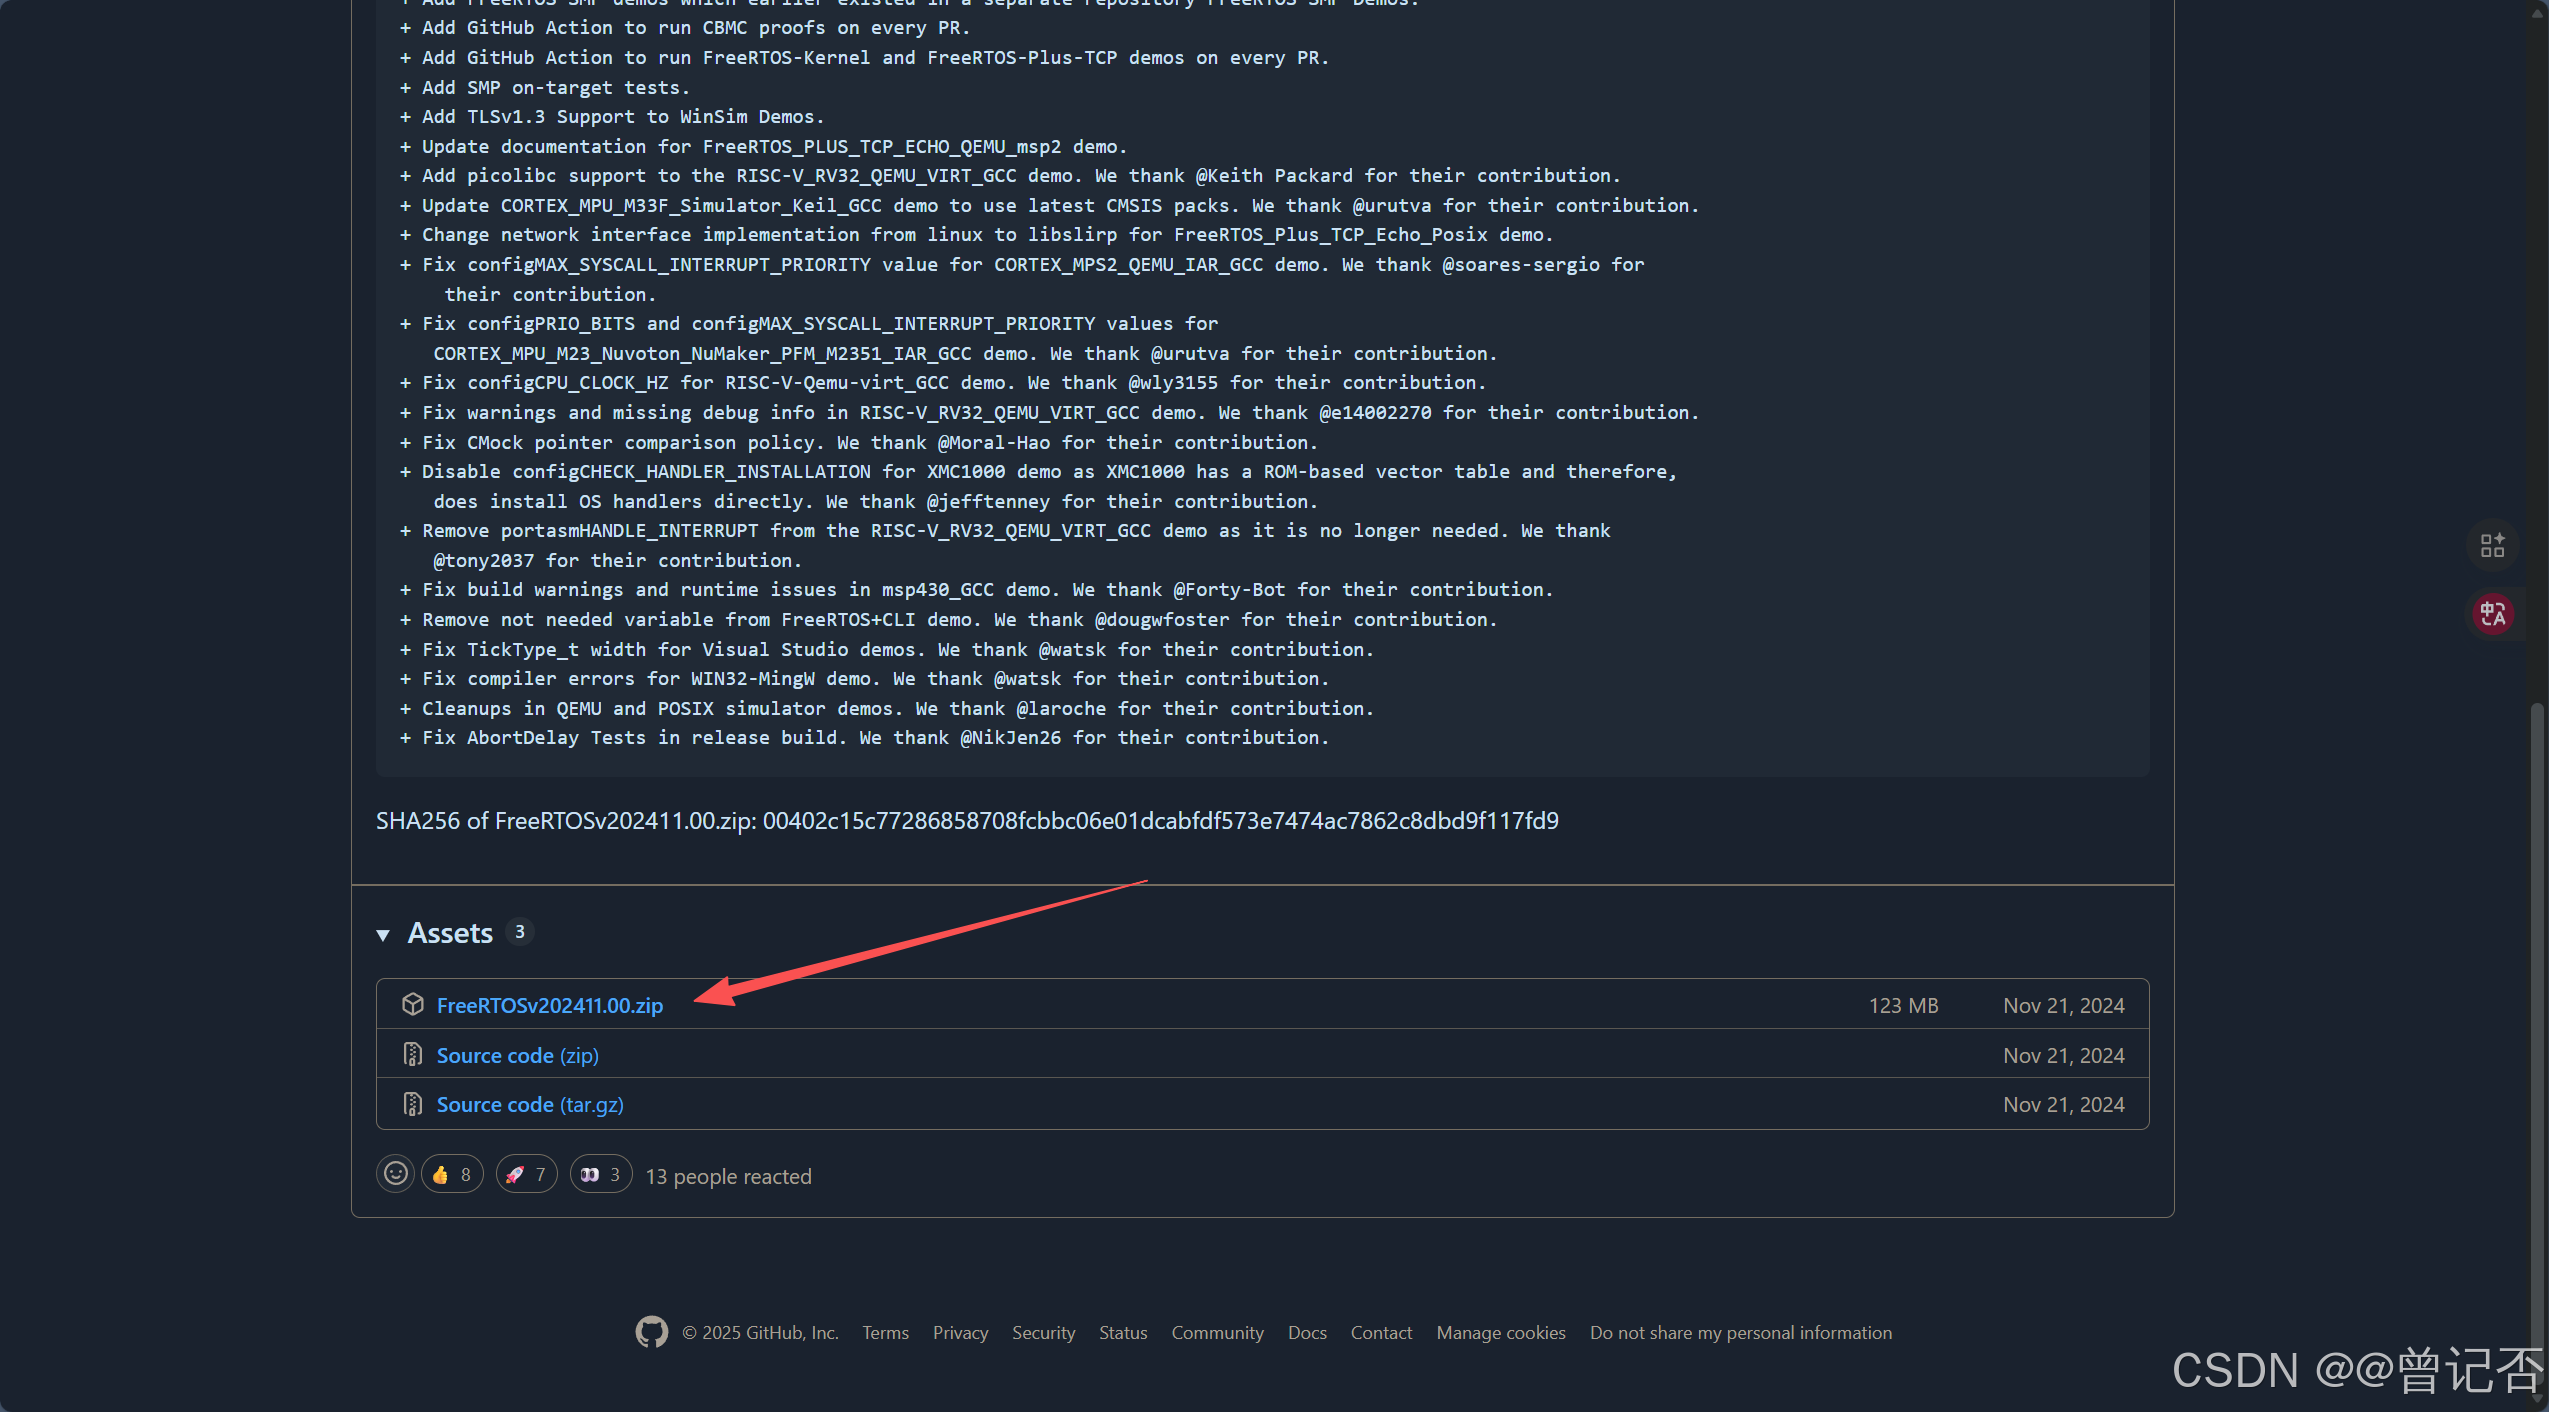Click the grid-plus extension floating icon
Screen dimensions: 2549x1412
[x=2493, y=545]
